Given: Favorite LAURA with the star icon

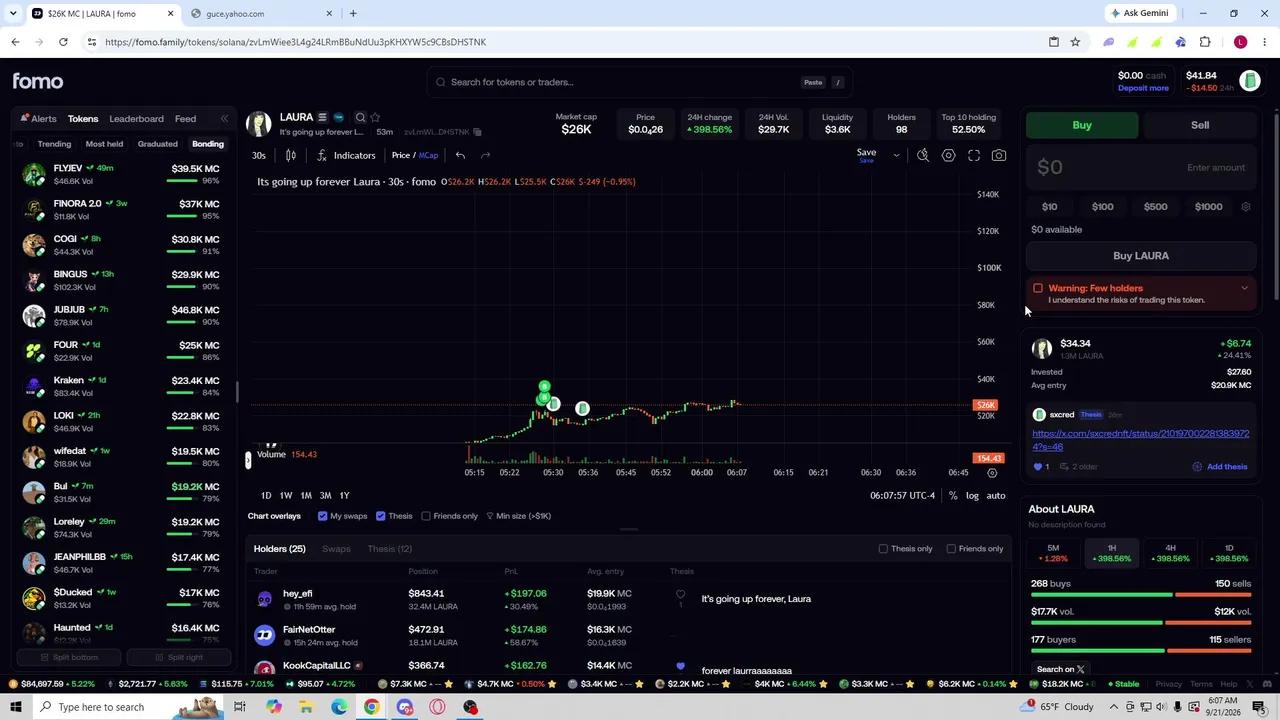Looking at the screenshot, I should pos(375,117).
